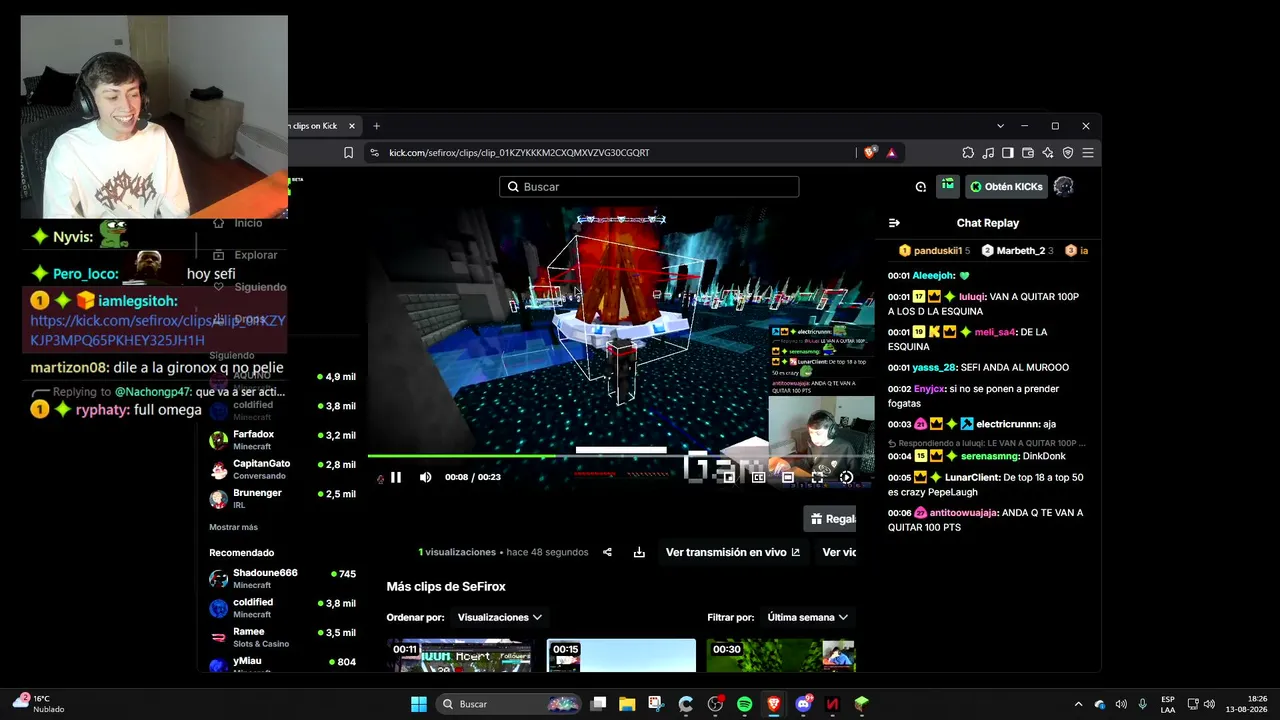Open Brave Shields icon in address bar
This screenshot has height=720, width=1280.
[870, 153]
